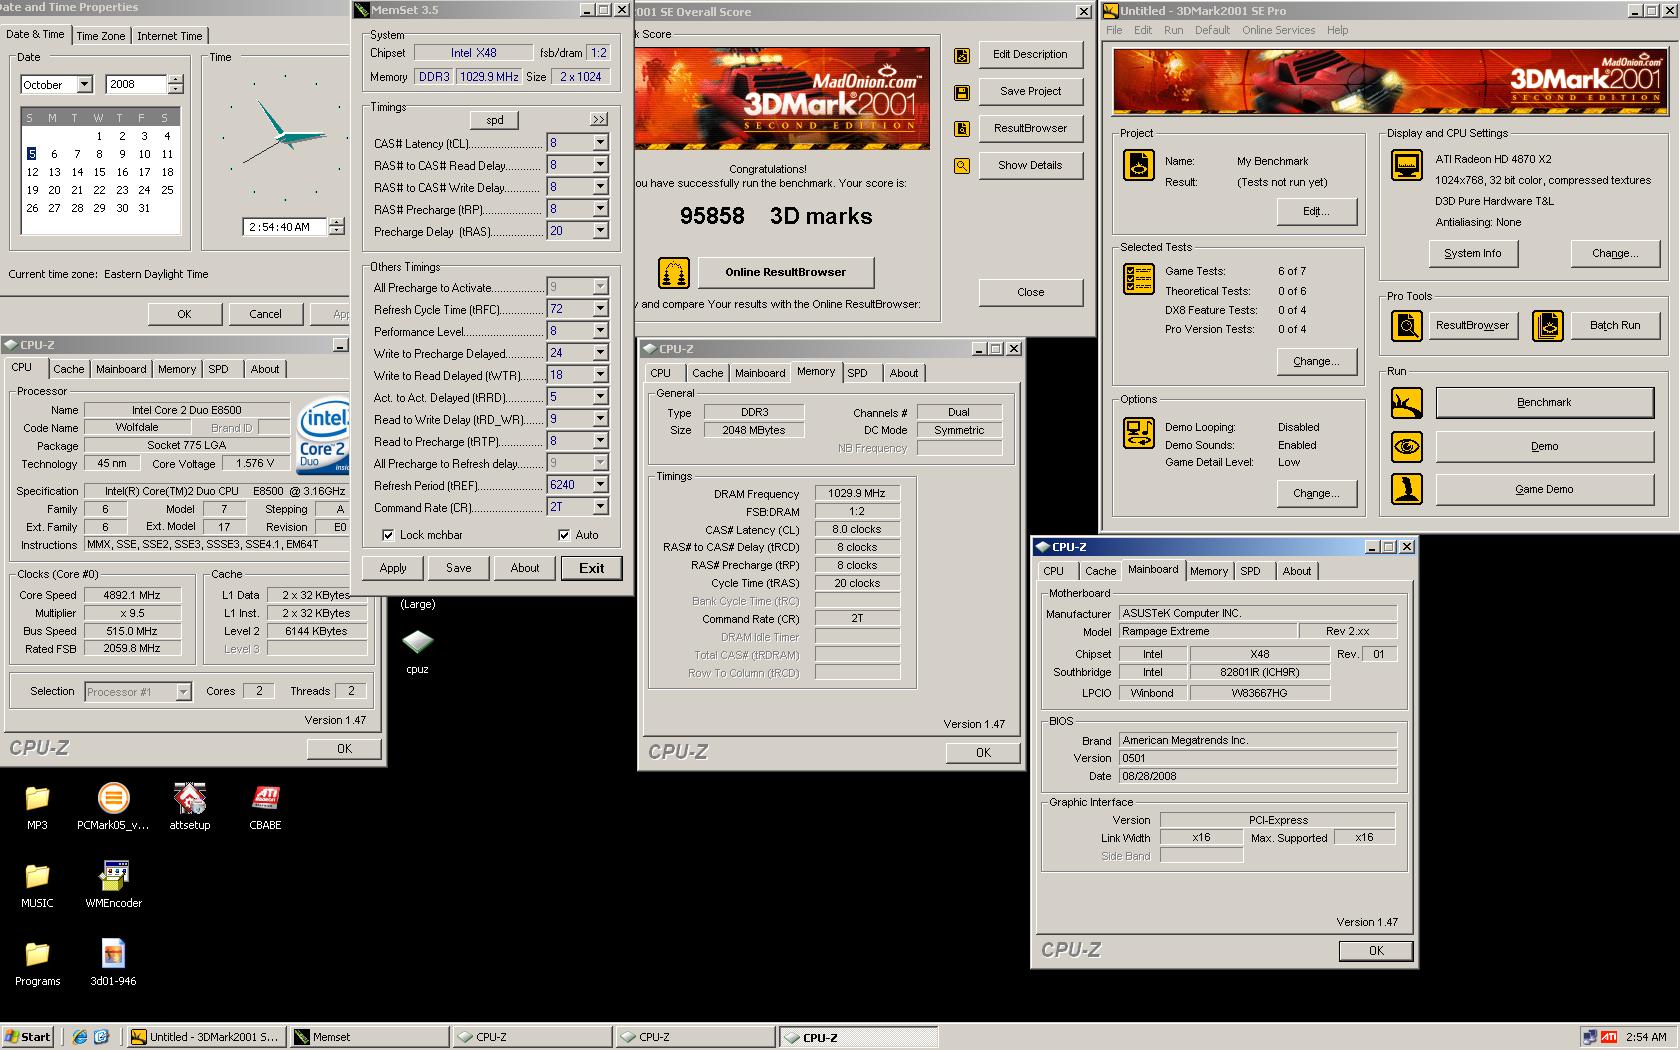This screenshot has height=1050, width=1680.
Task: Click the Save Project floppy icon
Action: (961, 93)
